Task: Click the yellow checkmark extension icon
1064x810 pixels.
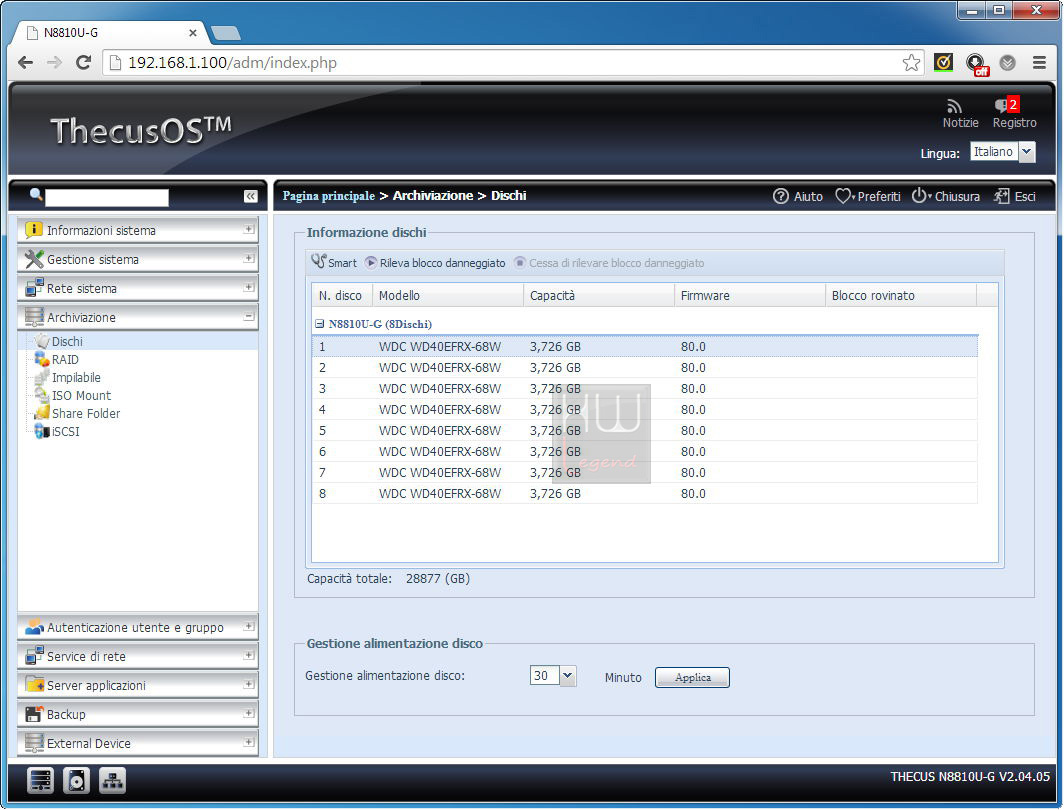Action: [943, 62]
